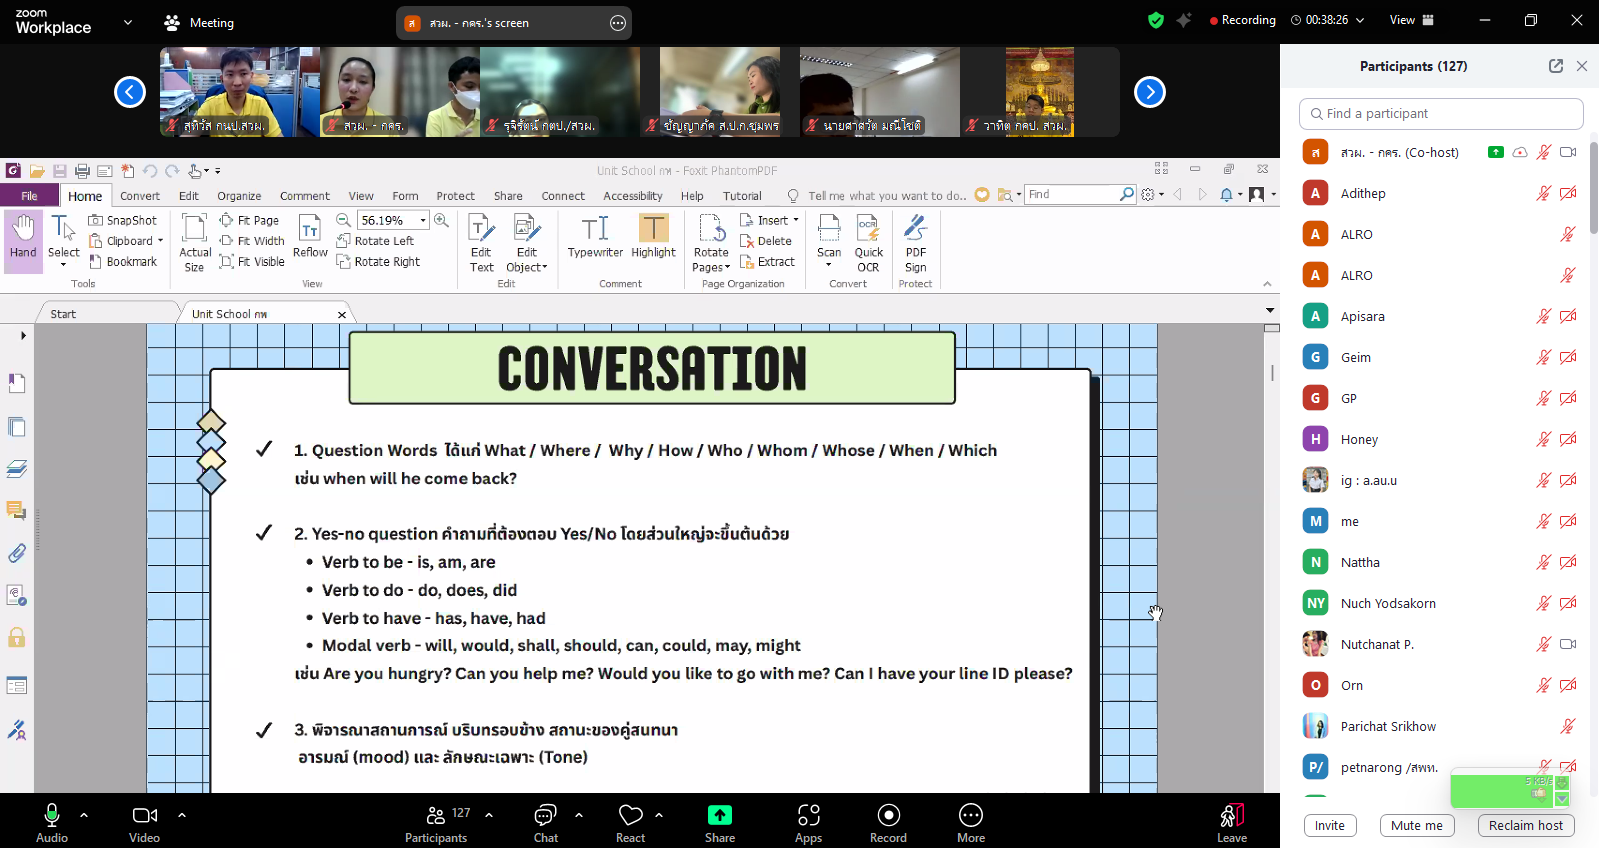Click the Mute me button
This screenshot has width=1599, height=848.
(1416, 825)
